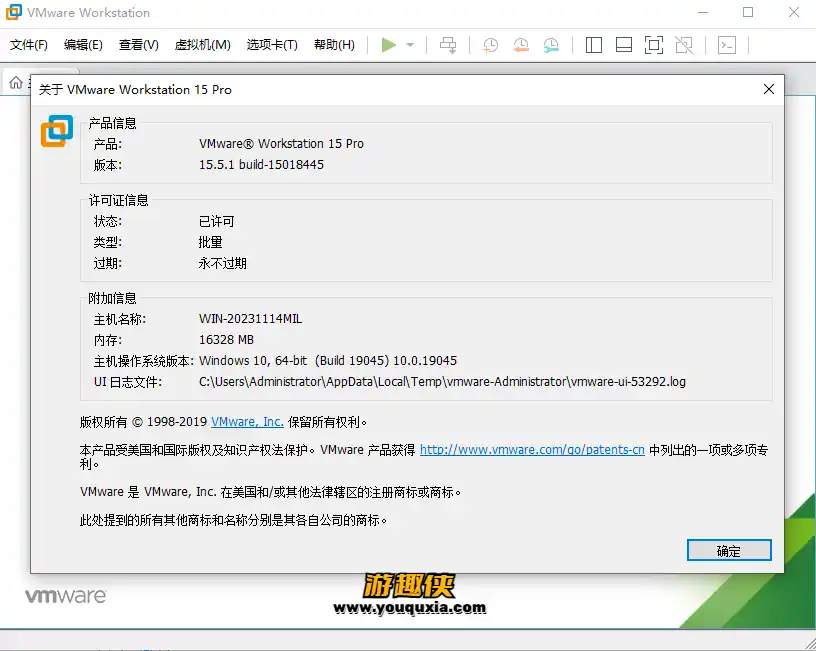Take a snapshot of the virtual machine
816x651 pixels.
tap(489, 45)
